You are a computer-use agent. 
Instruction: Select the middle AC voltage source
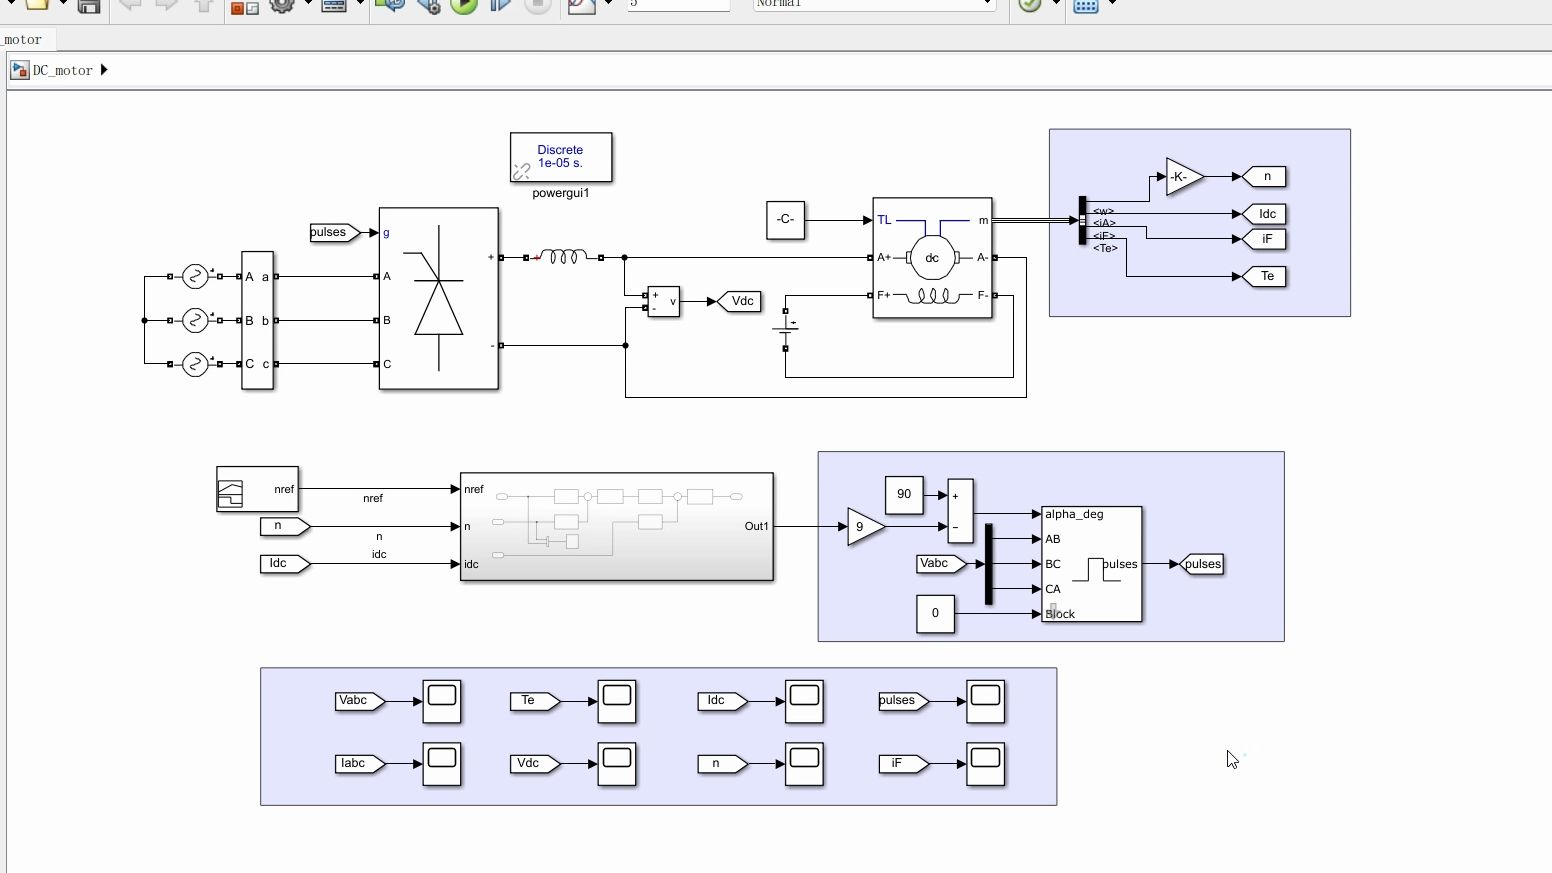(x=195, y=320)
